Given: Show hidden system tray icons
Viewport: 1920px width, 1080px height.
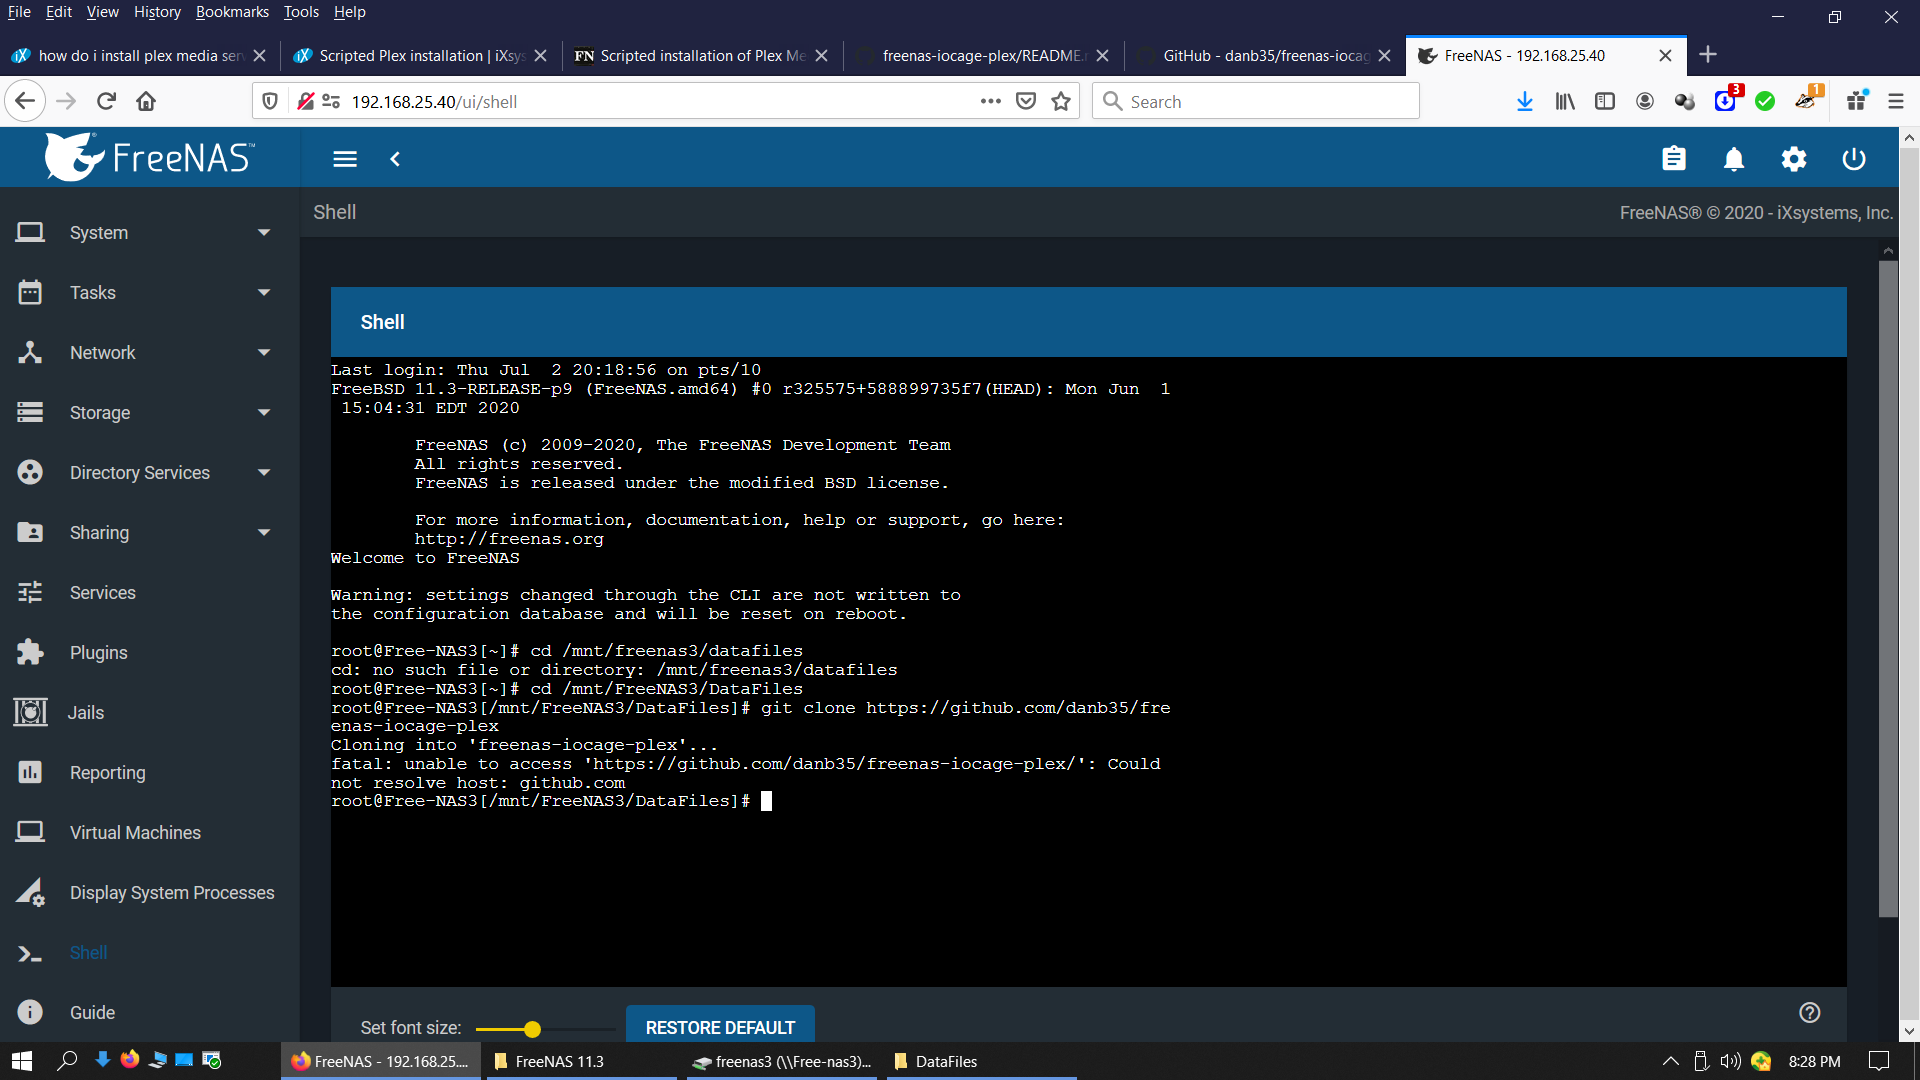Looking at the screenshot, I should tap(1671, 1061).
